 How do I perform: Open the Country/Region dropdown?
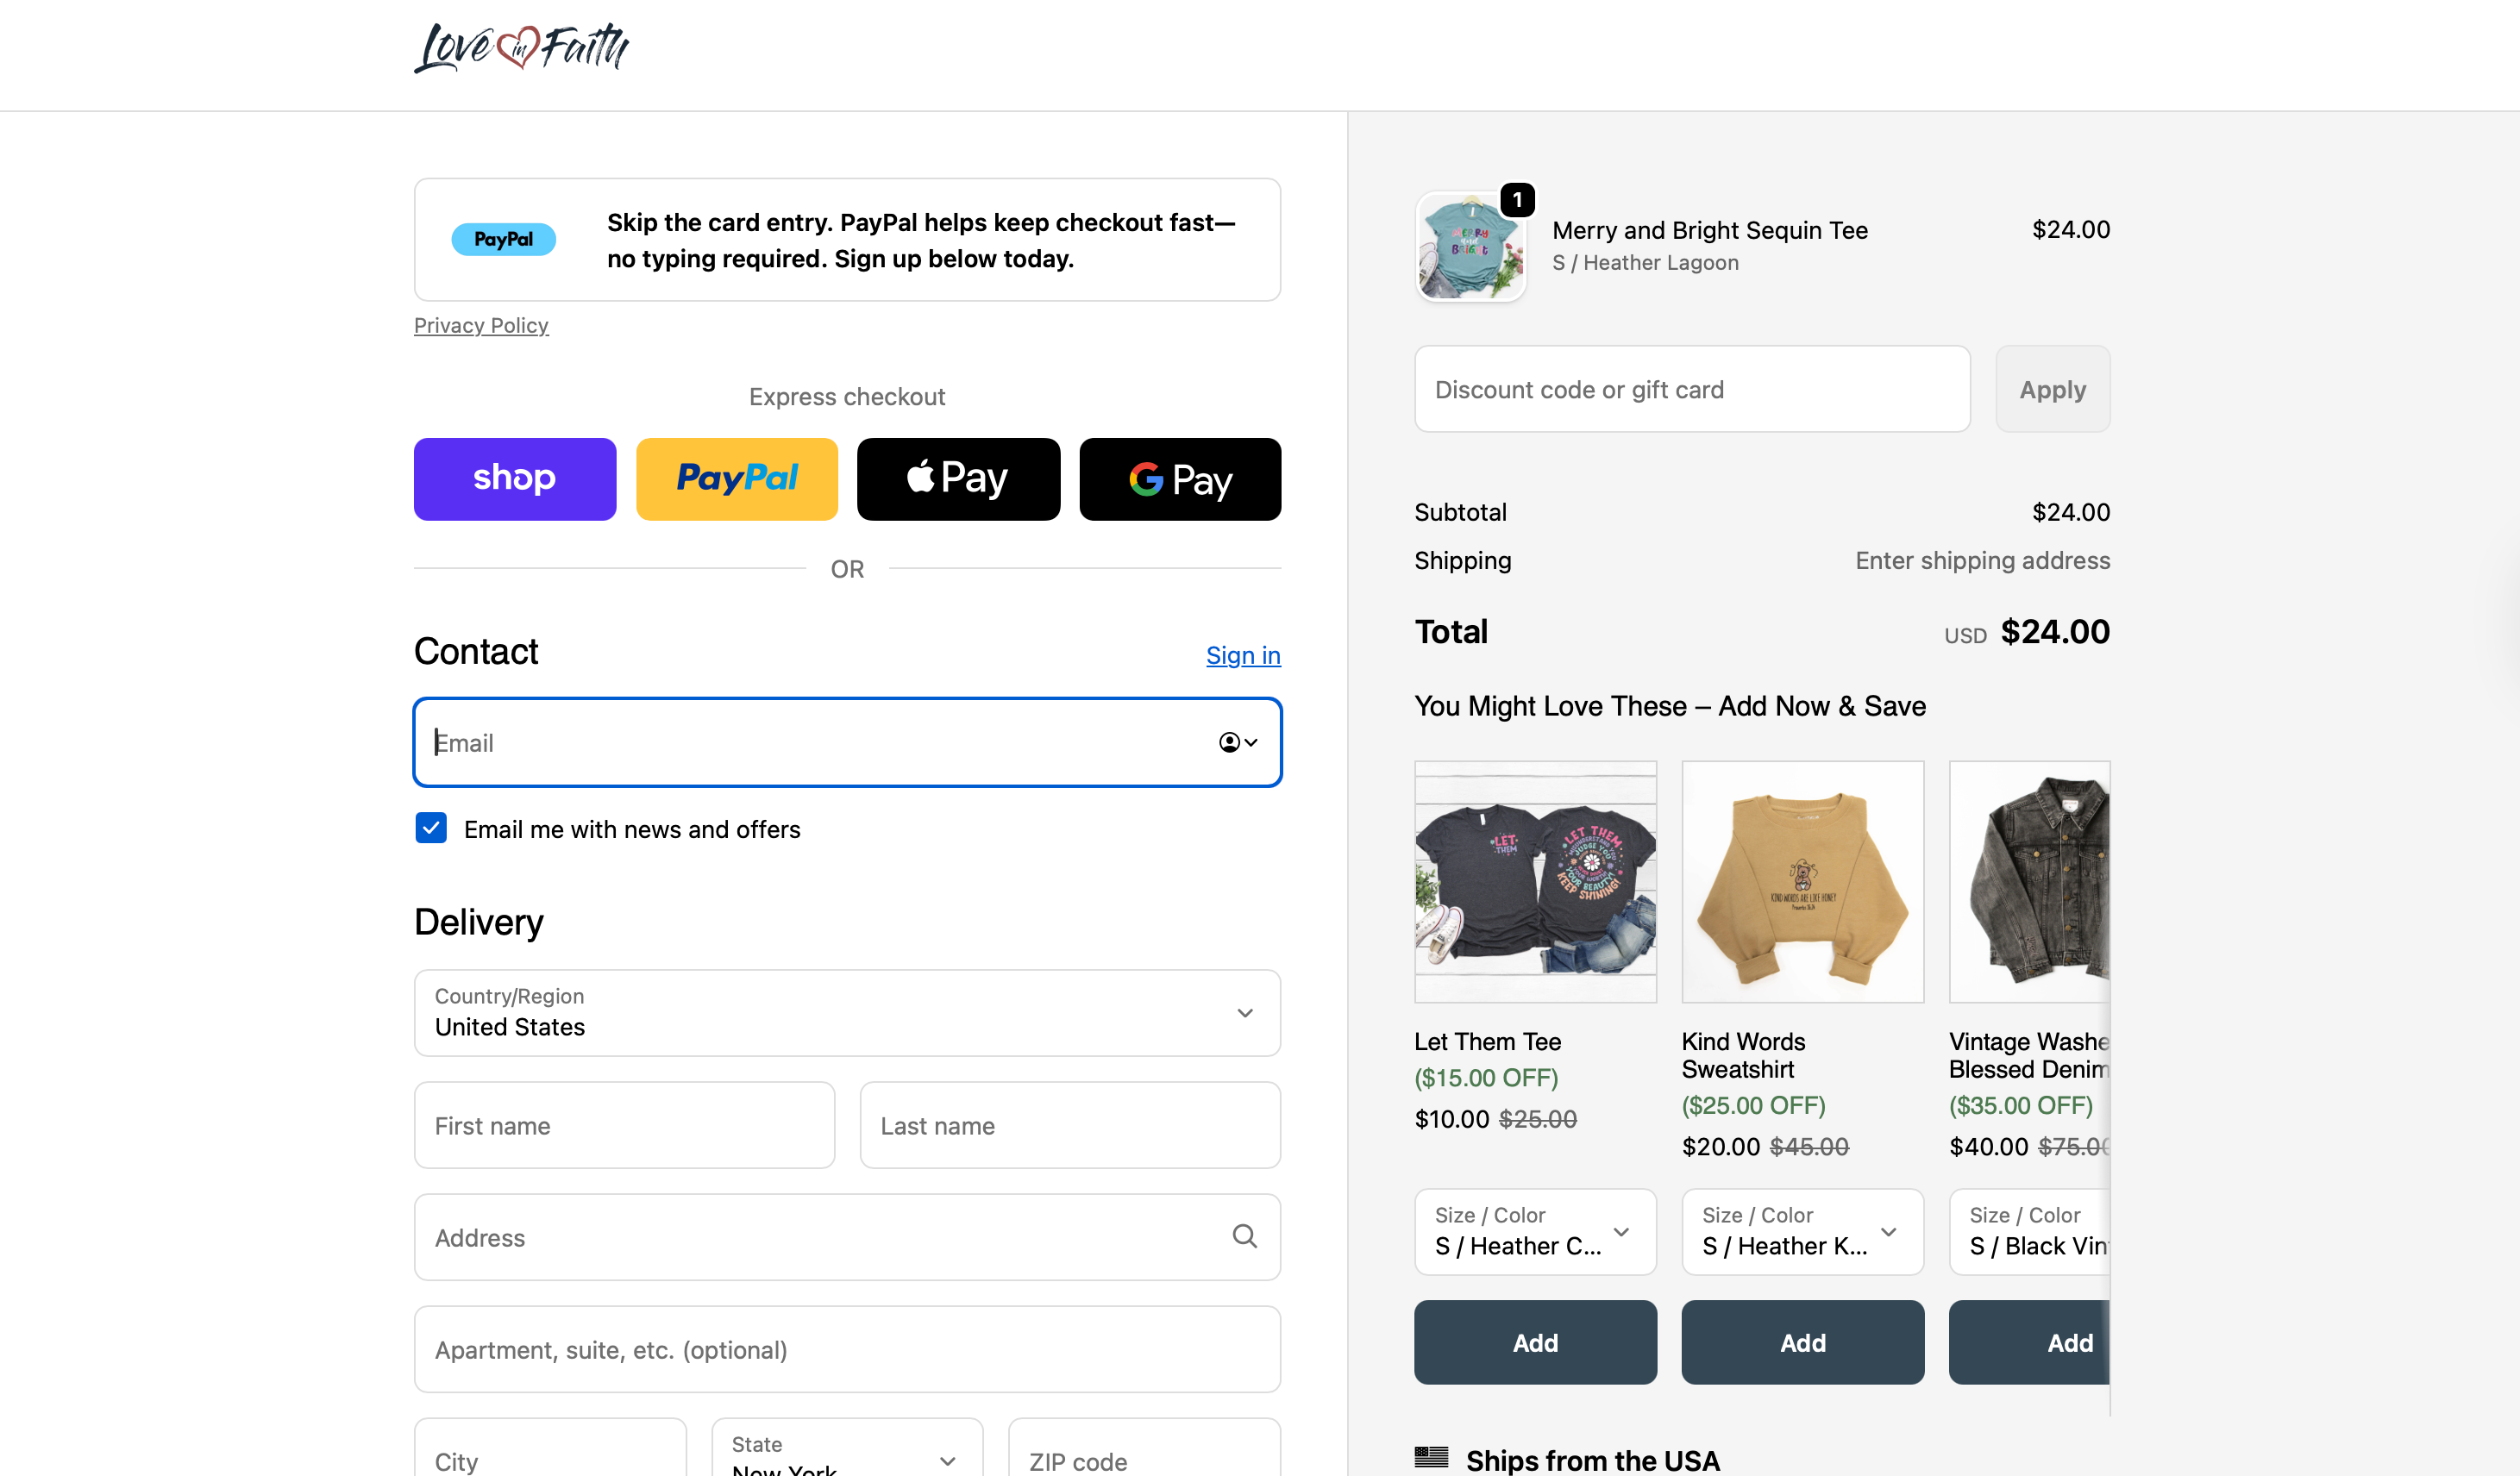tap(846, 1012)
